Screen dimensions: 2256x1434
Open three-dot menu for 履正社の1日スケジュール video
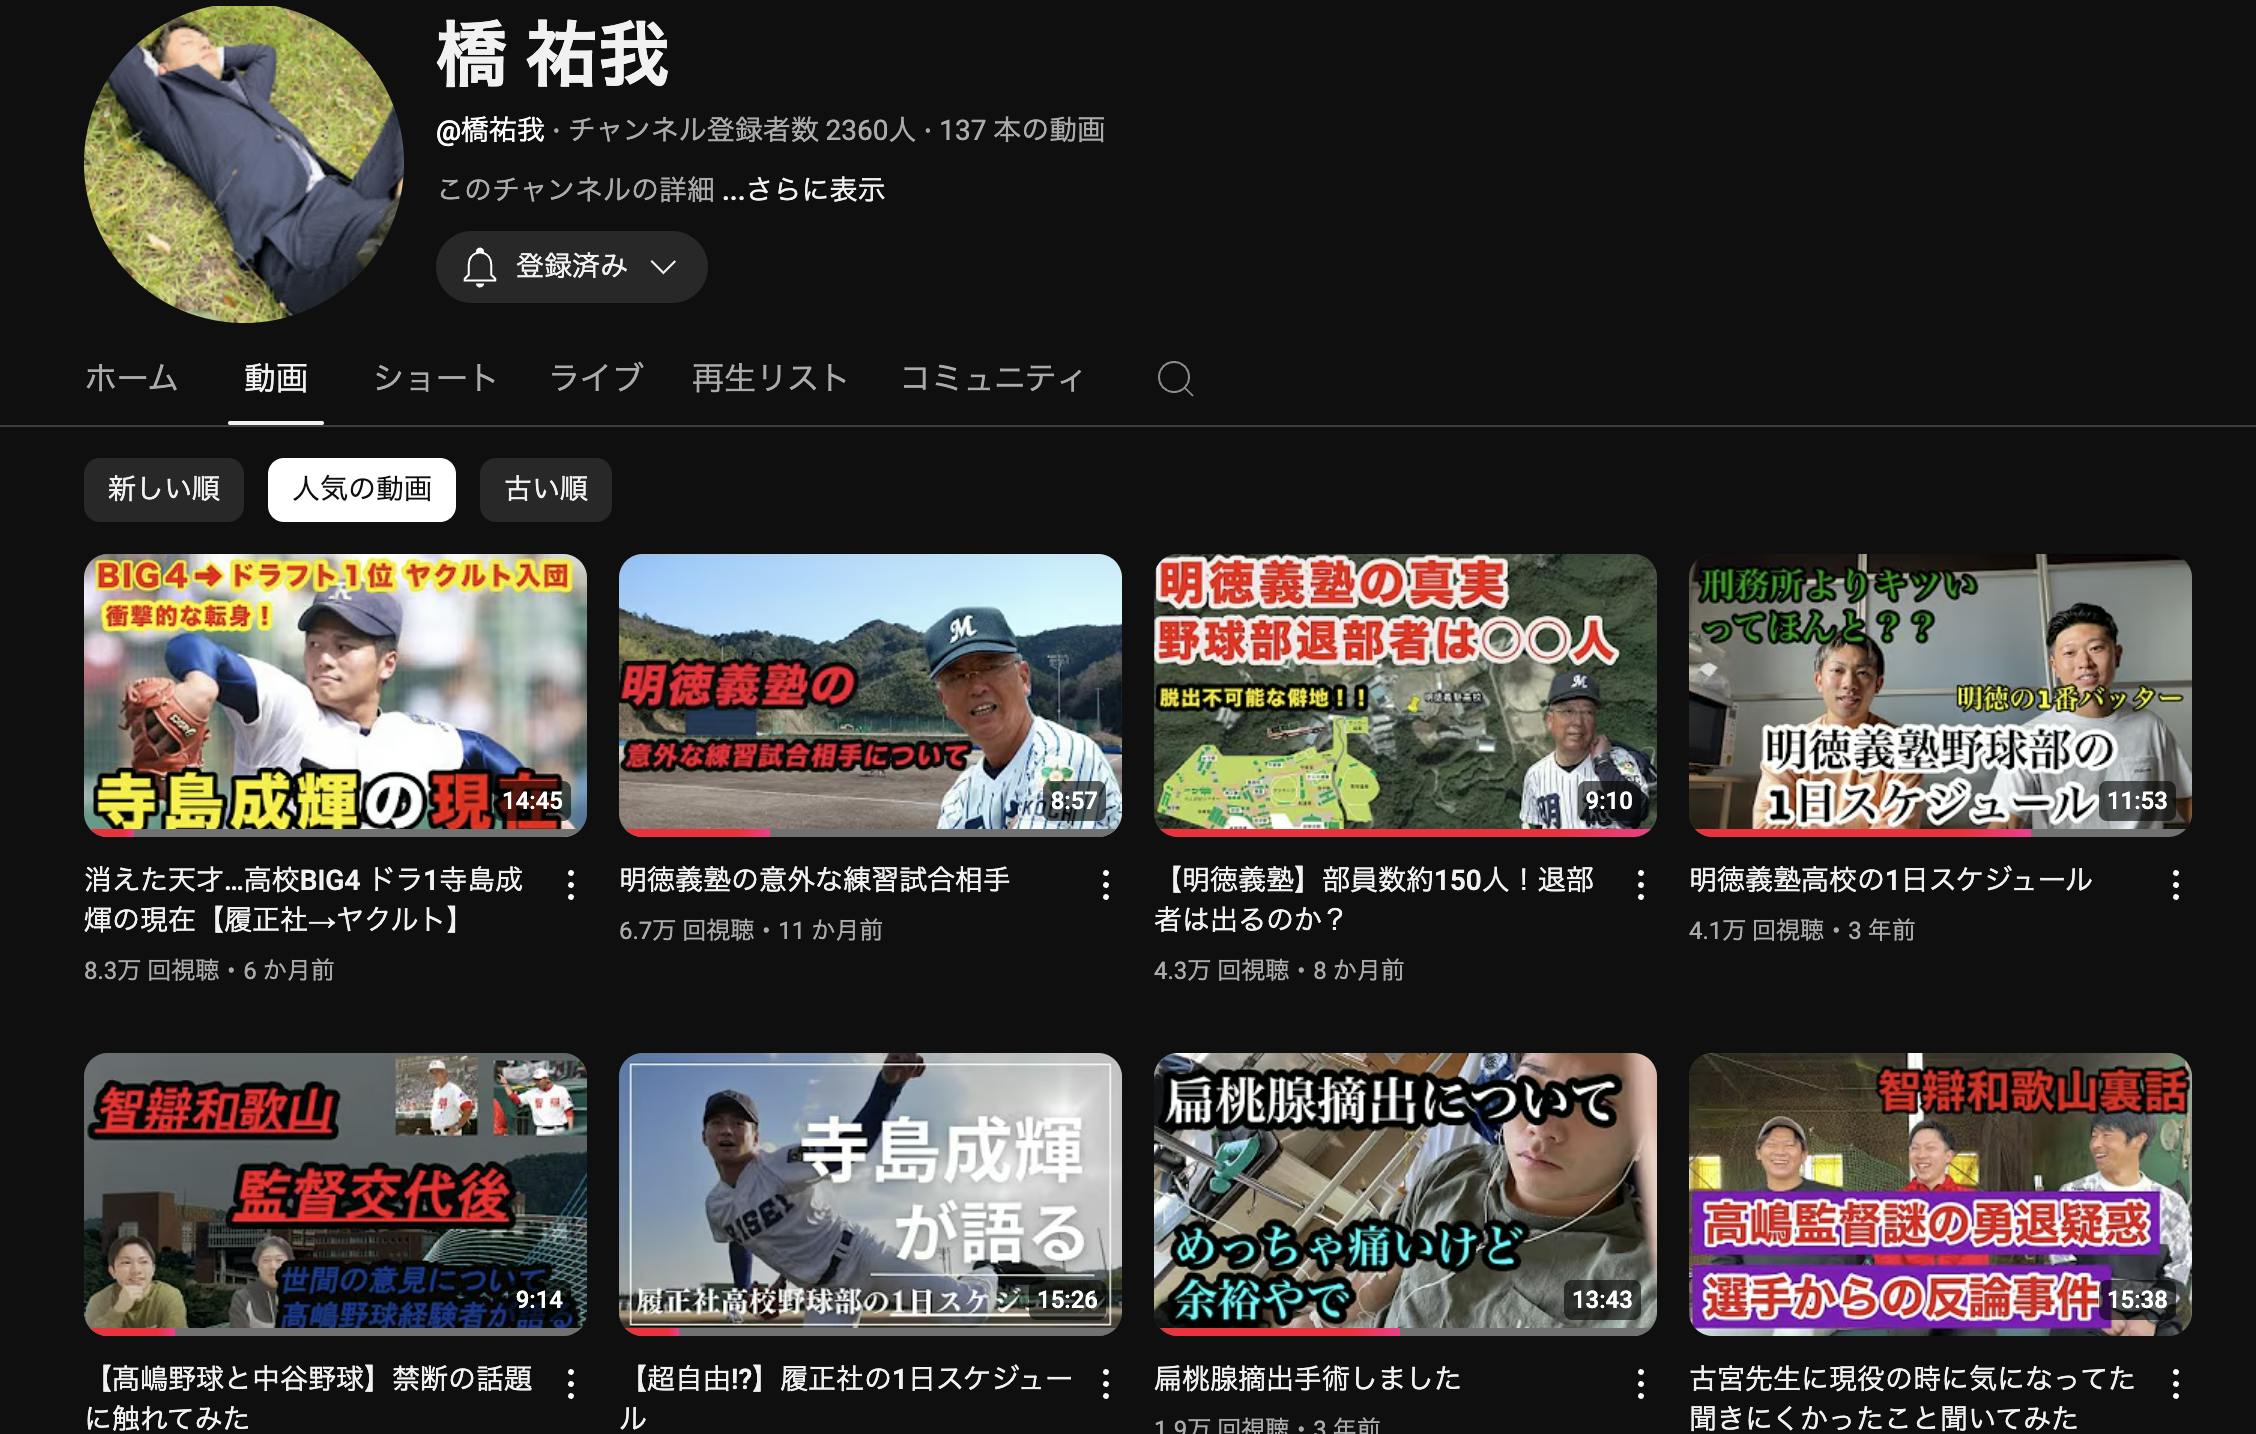pos(1106,1383)
